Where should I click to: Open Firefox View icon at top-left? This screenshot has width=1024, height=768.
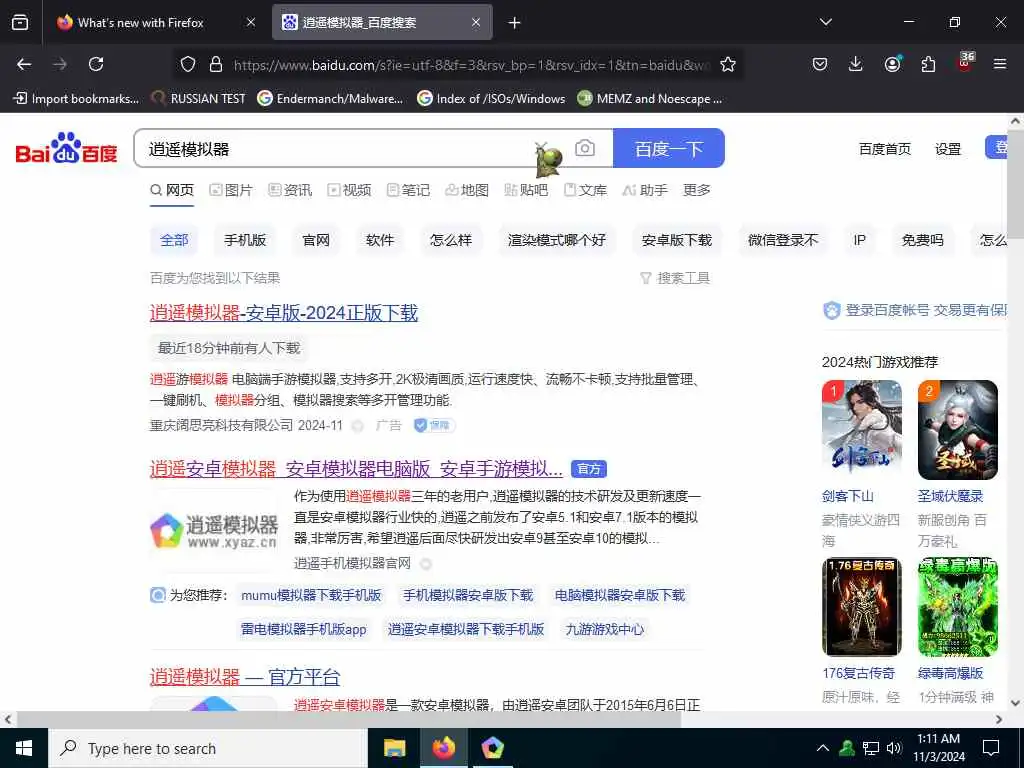tap(20, 22)
